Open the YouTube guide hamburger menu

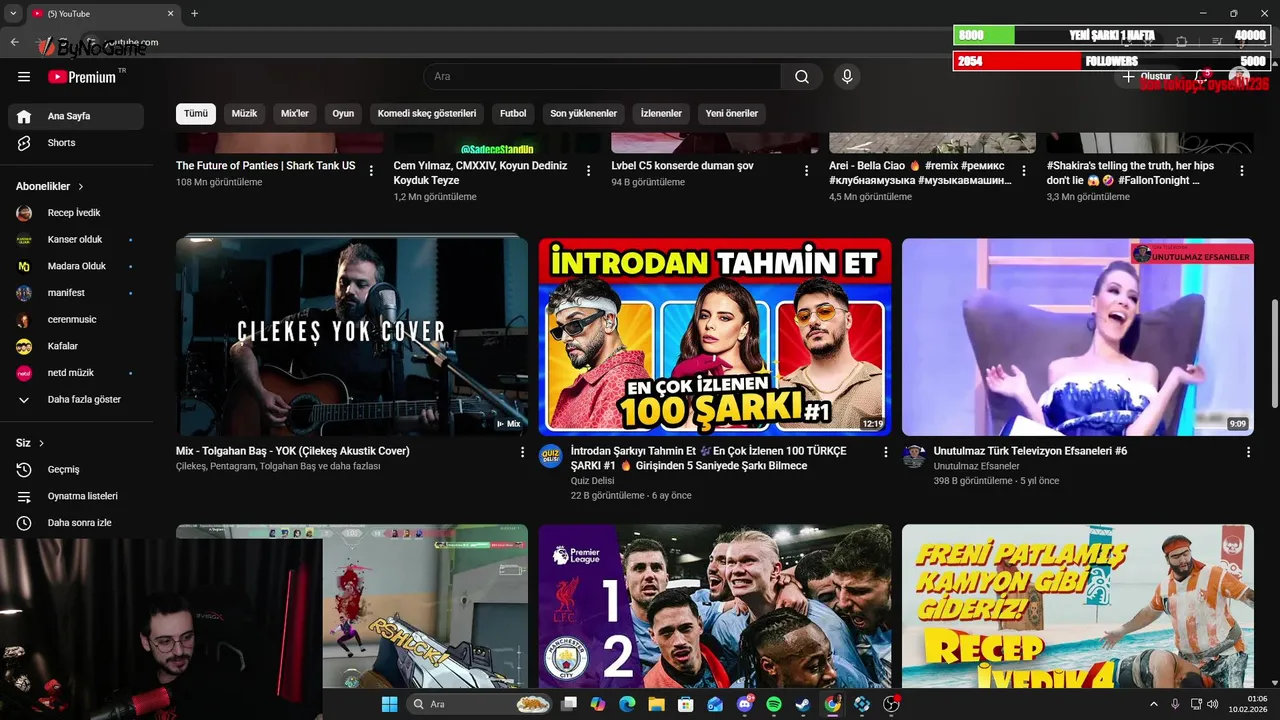(24, 77)
